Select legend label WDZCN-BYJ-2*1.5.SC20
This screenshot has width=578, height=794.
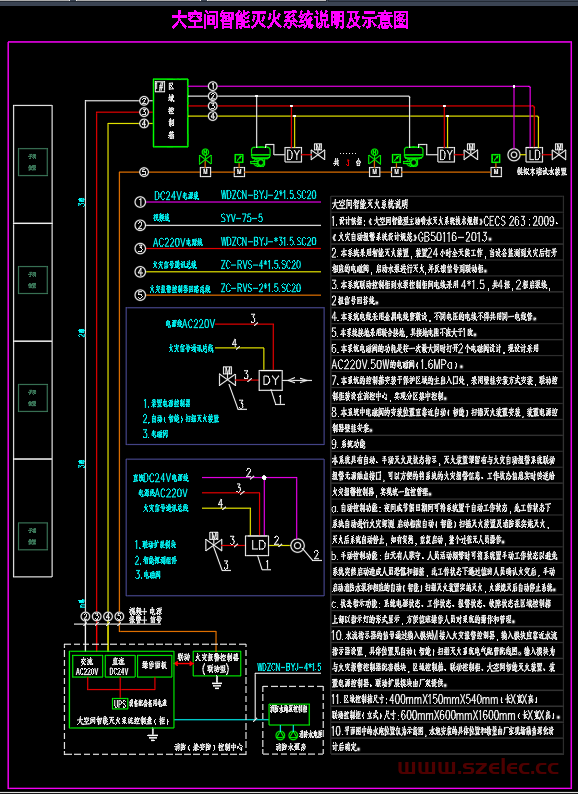pos(268,194)
